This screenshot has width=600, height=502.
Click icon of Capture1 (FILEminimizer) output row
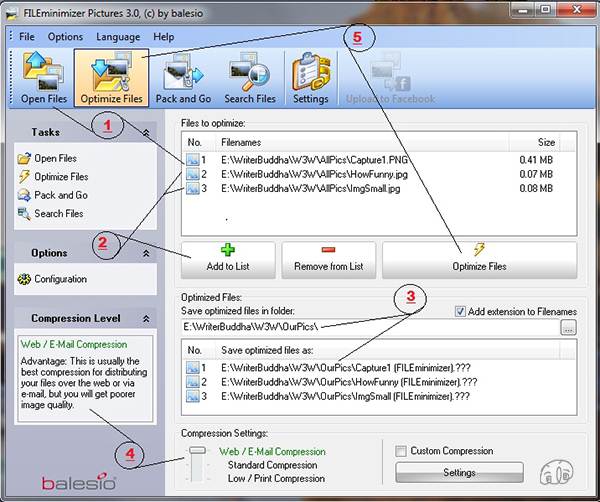pos(193,368)
